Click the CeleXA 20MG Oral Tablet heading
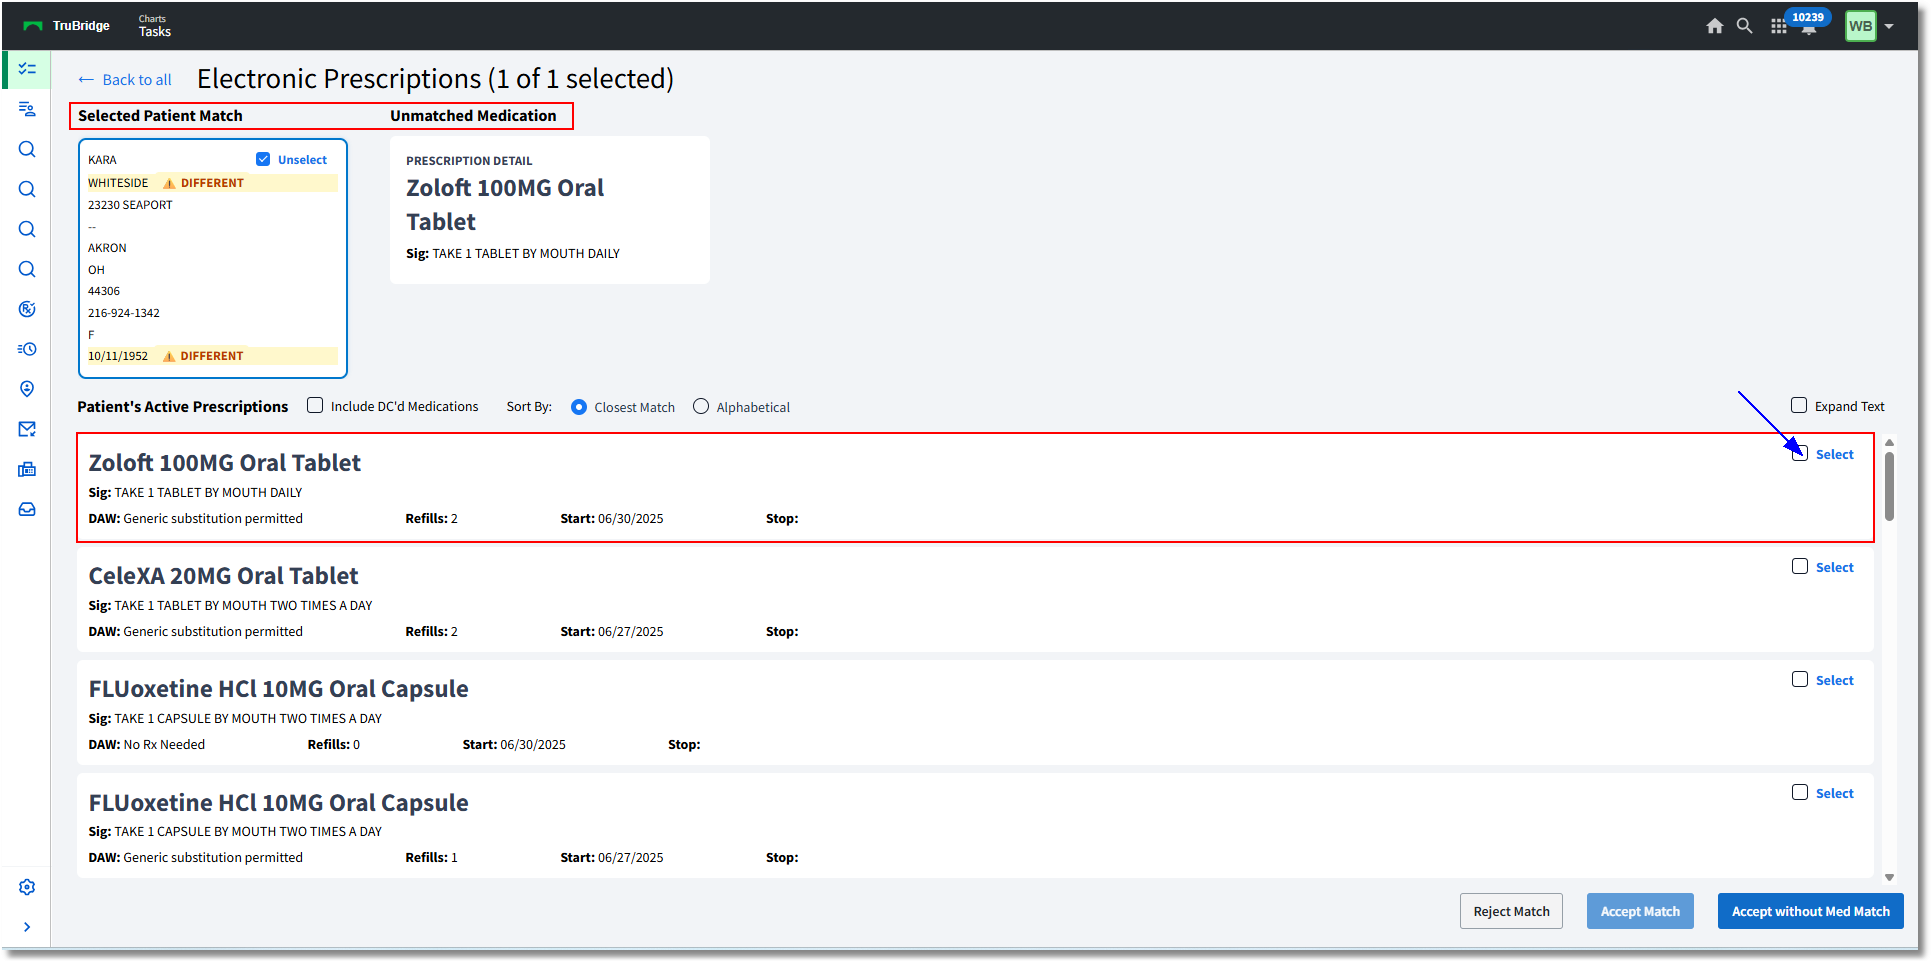 [223, 576]
